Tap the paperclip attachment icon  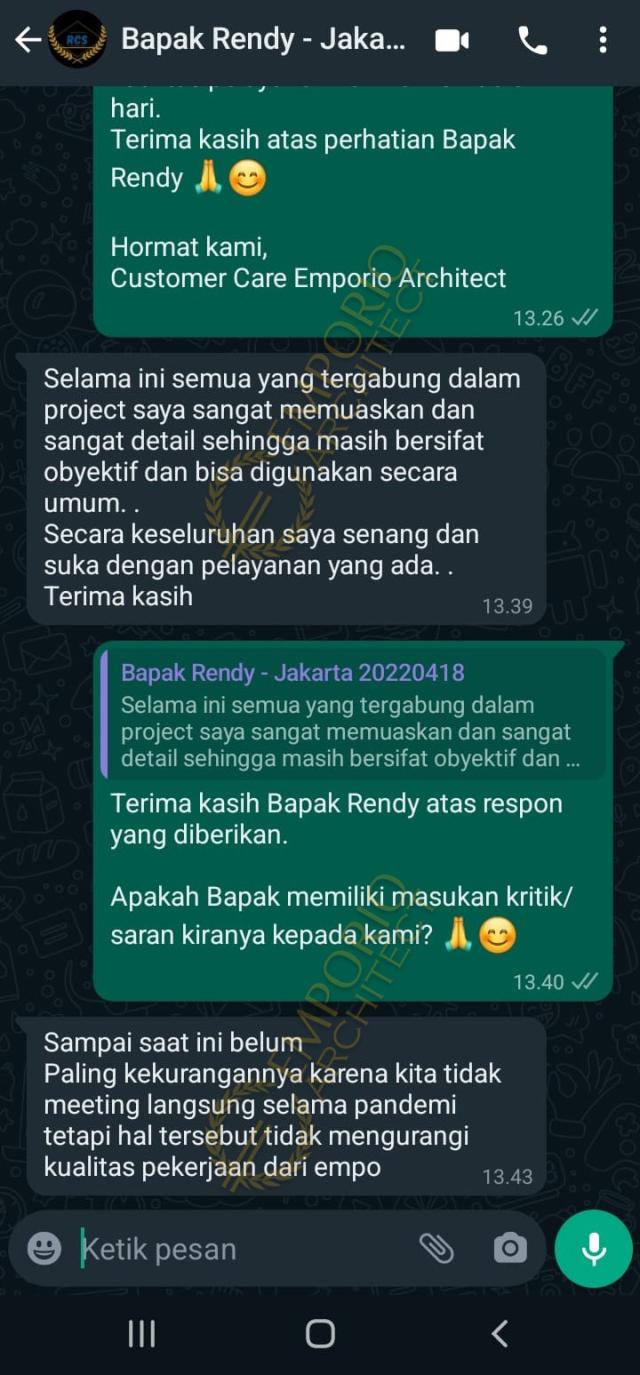(x=436, y=1248)
